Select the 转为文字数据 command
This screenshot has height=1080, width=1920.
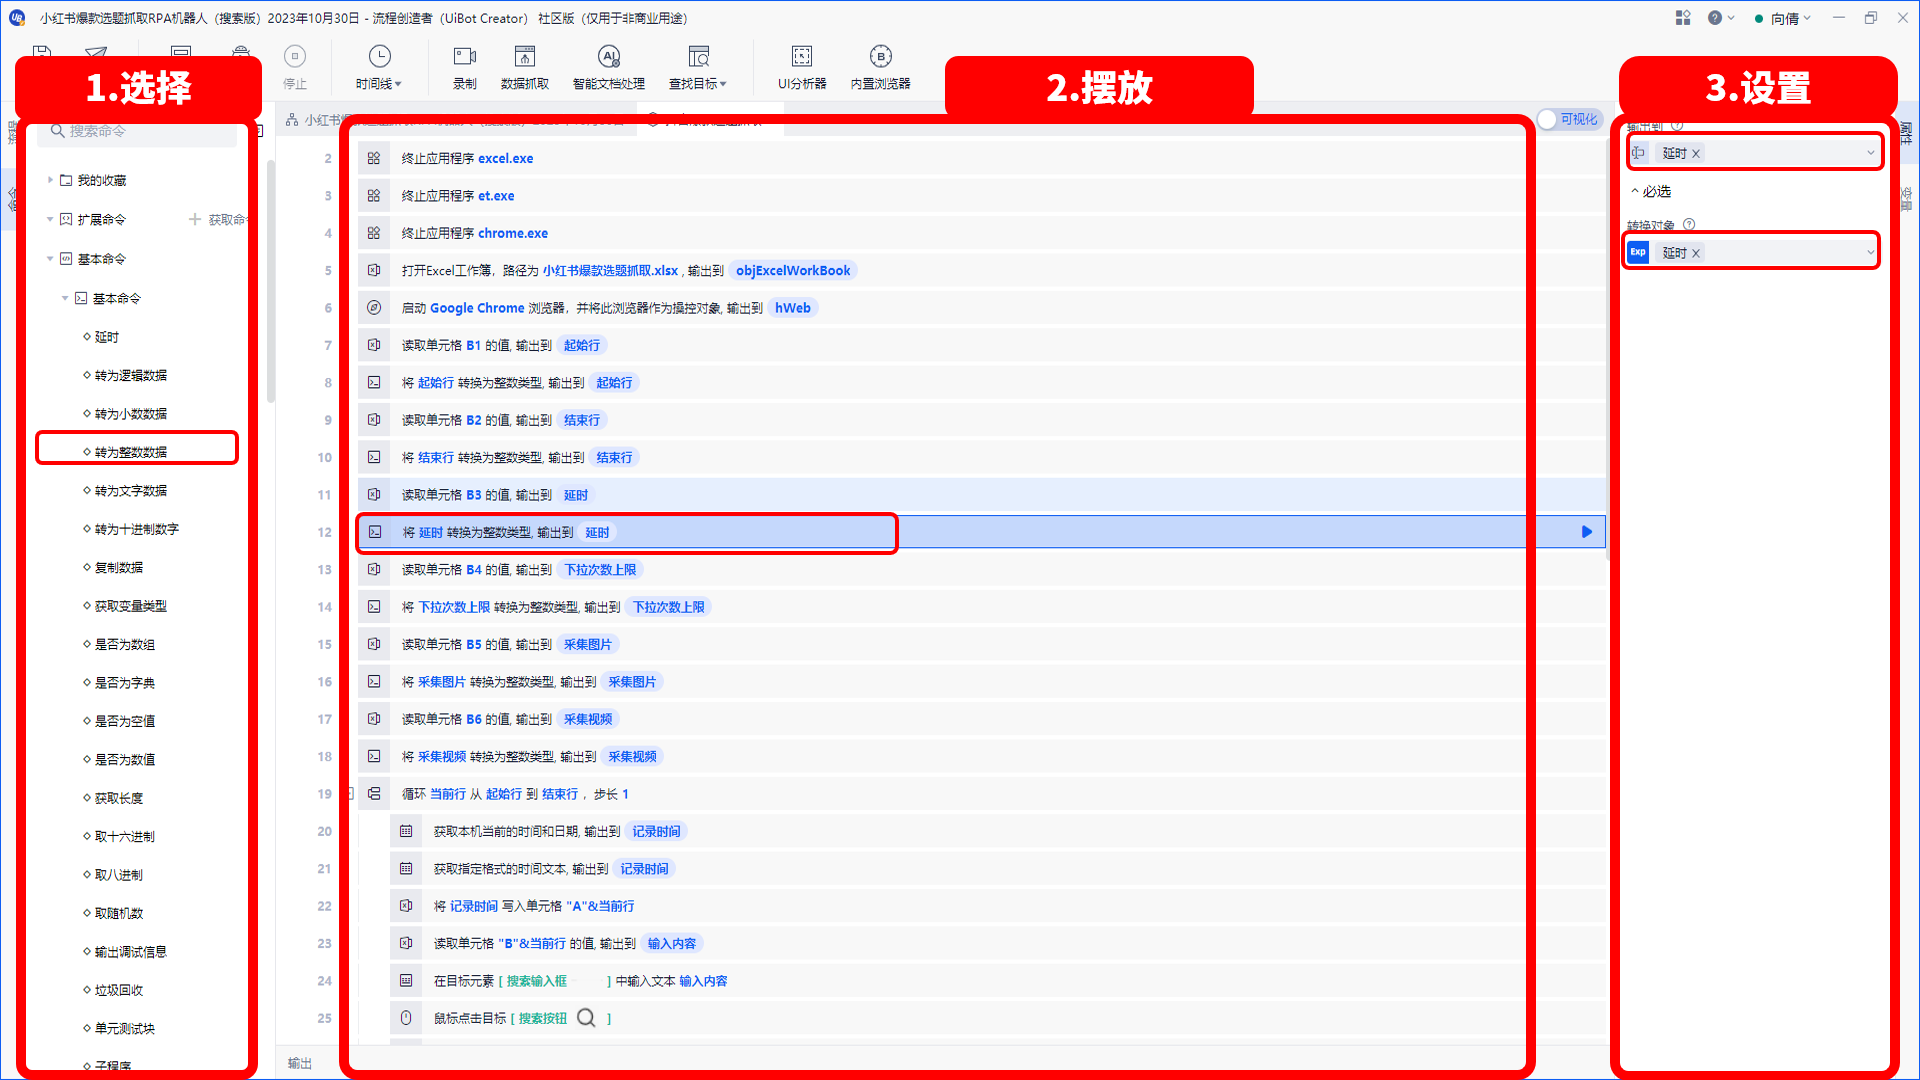pyautogui.click(x=131, y=490)
